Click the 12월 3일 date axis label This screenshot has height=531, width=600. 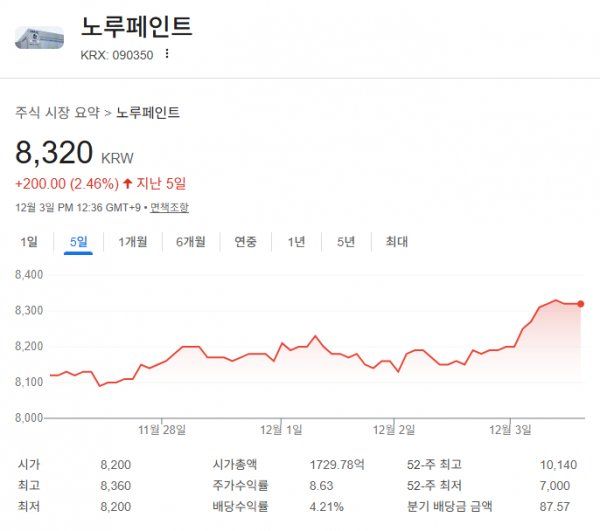pyautogui.click(x=511, y=430)
